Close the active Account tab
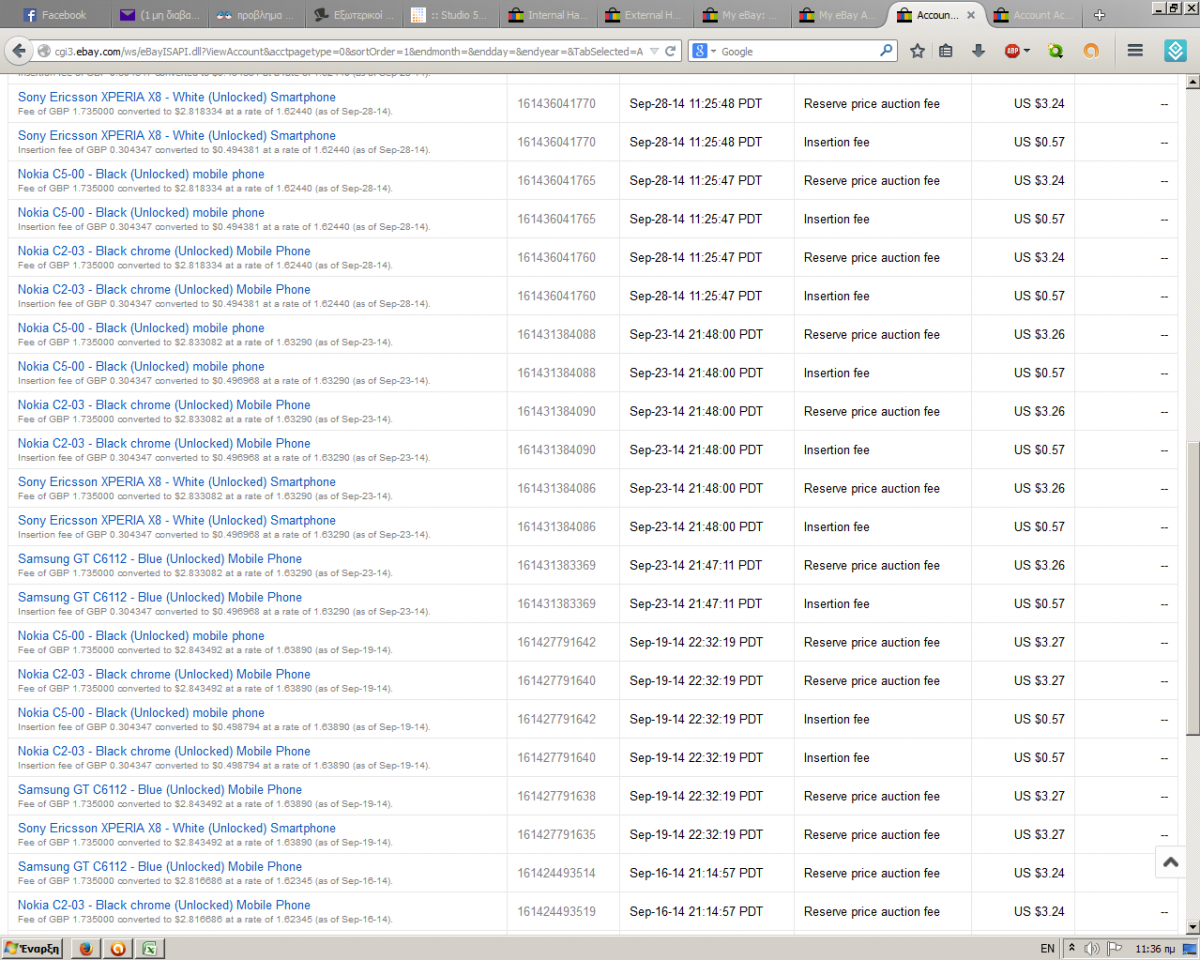Viewport: 1200px width, 960px height. (970, 15)
